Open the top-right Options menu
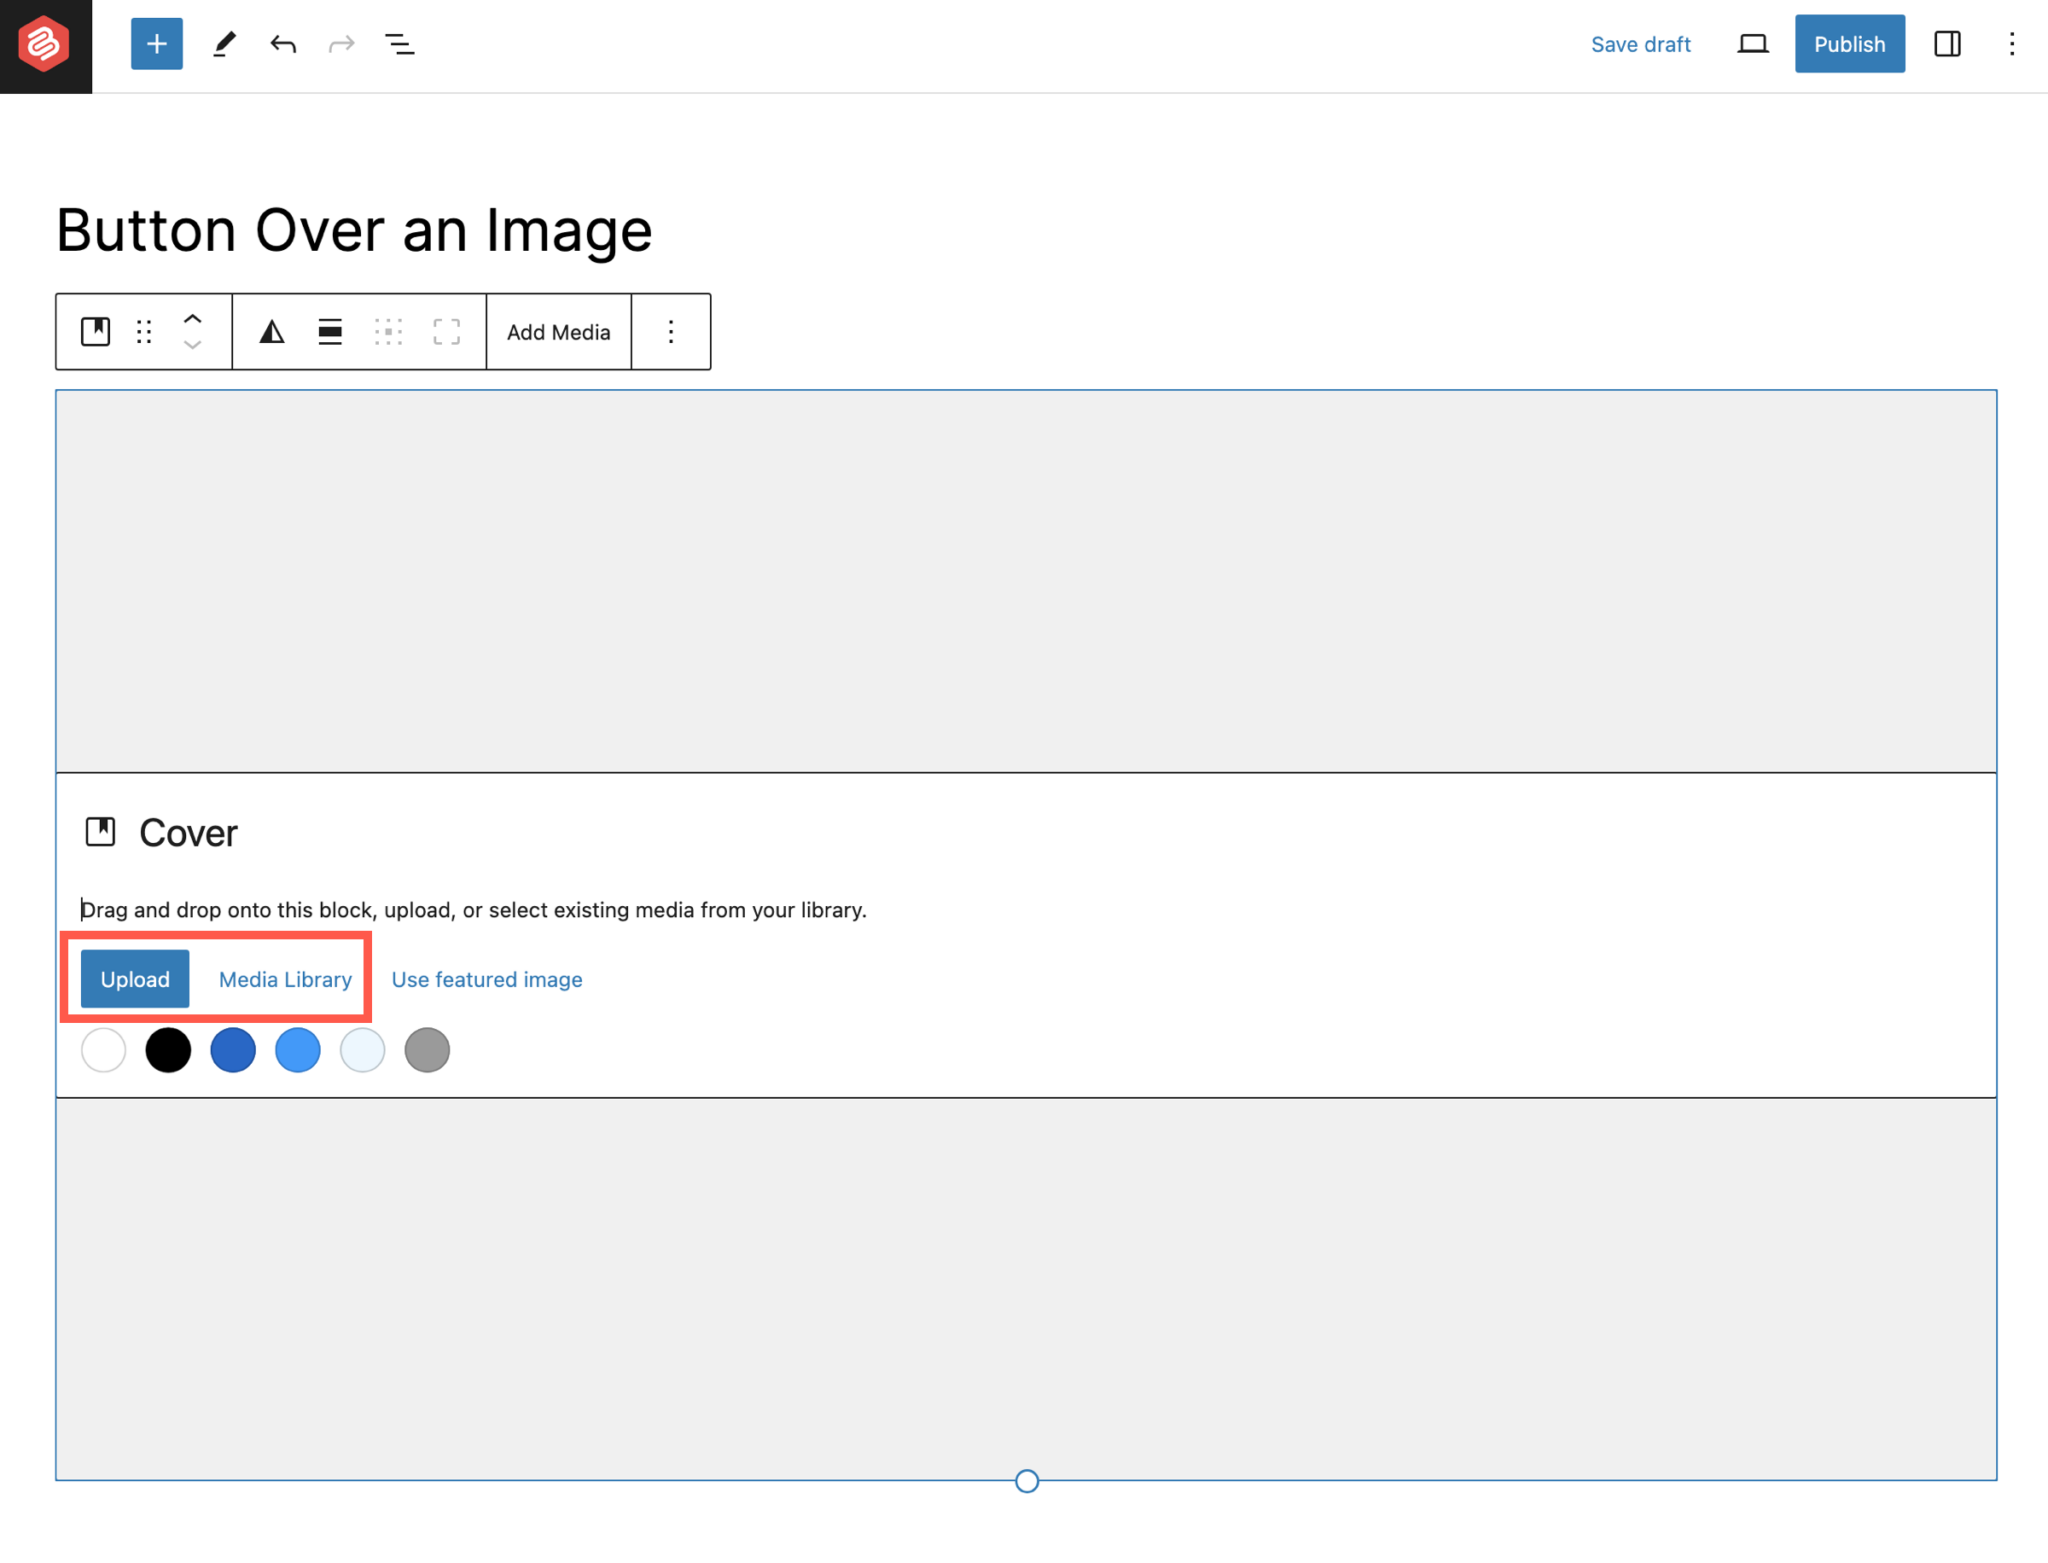The height and width of the screenshot is (1563, 2048). pyautogui.click(x=2012, y=44)
